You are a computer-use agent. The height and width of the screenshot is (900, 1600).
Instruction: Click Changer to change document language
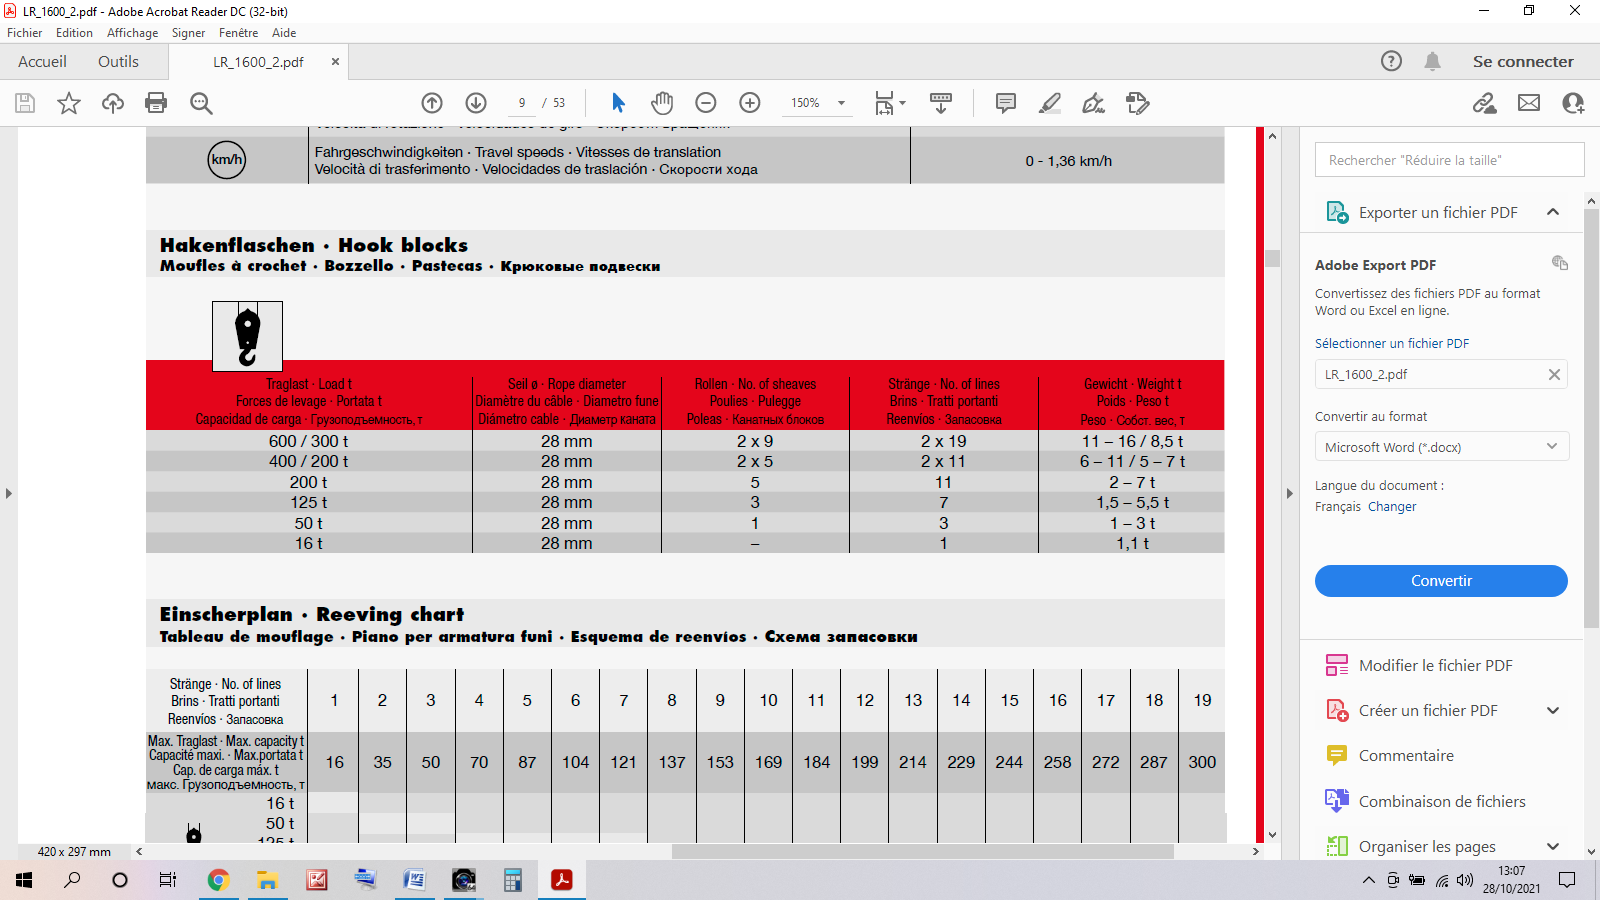click(1392, 506)
